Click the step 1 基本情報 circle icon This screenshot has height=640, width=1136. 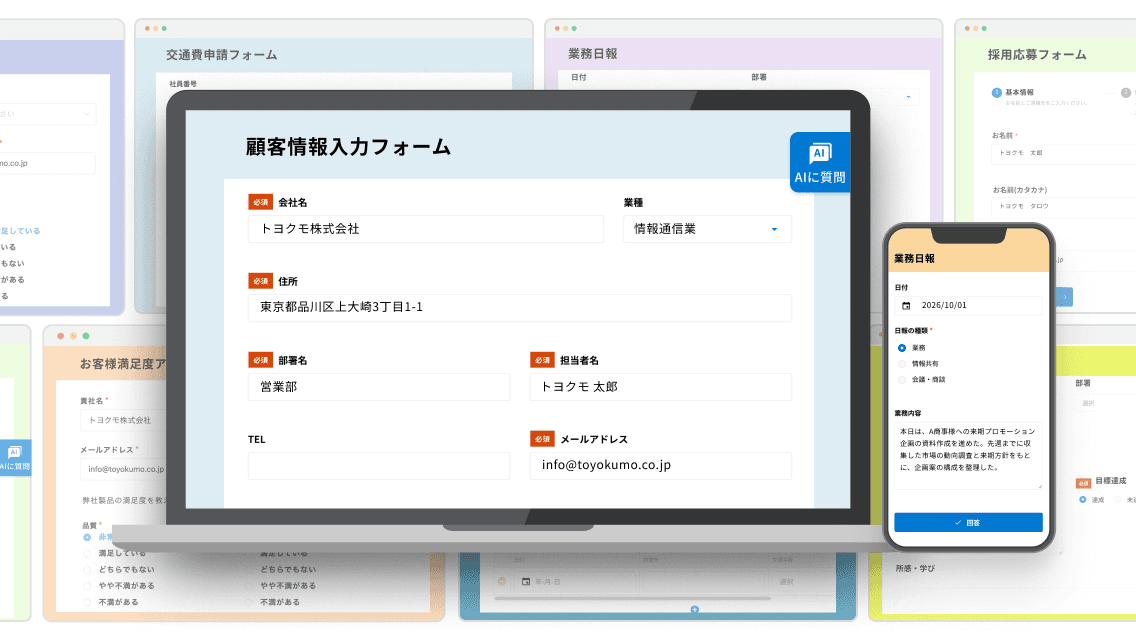tap(996, 93)
